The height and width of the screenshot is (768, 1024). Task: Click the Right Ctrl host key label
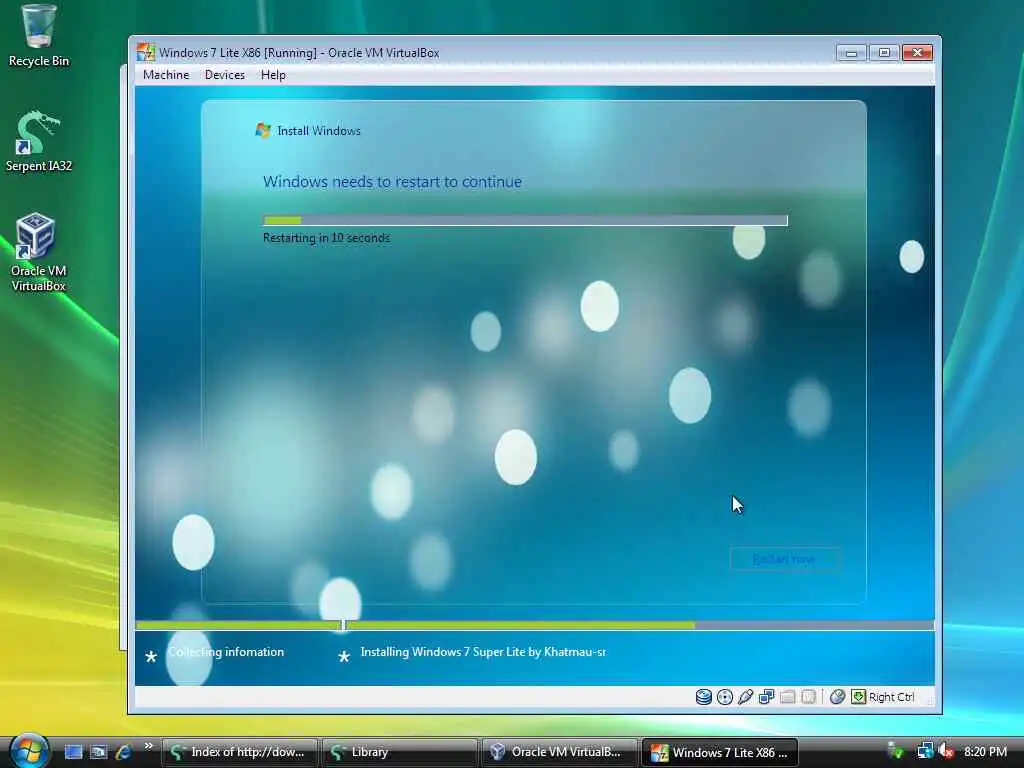(891, 697)
